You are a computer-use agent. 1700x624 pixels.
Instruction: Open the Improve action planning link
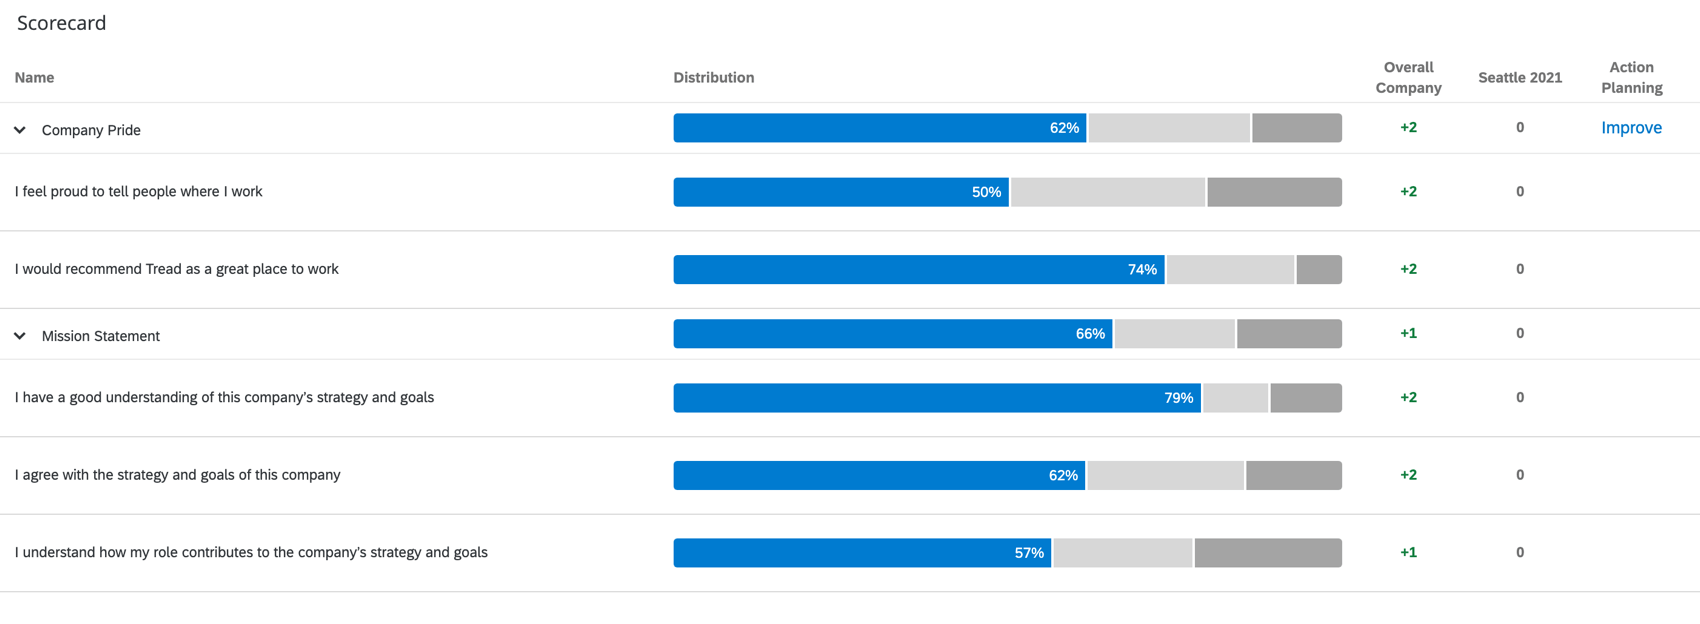[1631, 127]
